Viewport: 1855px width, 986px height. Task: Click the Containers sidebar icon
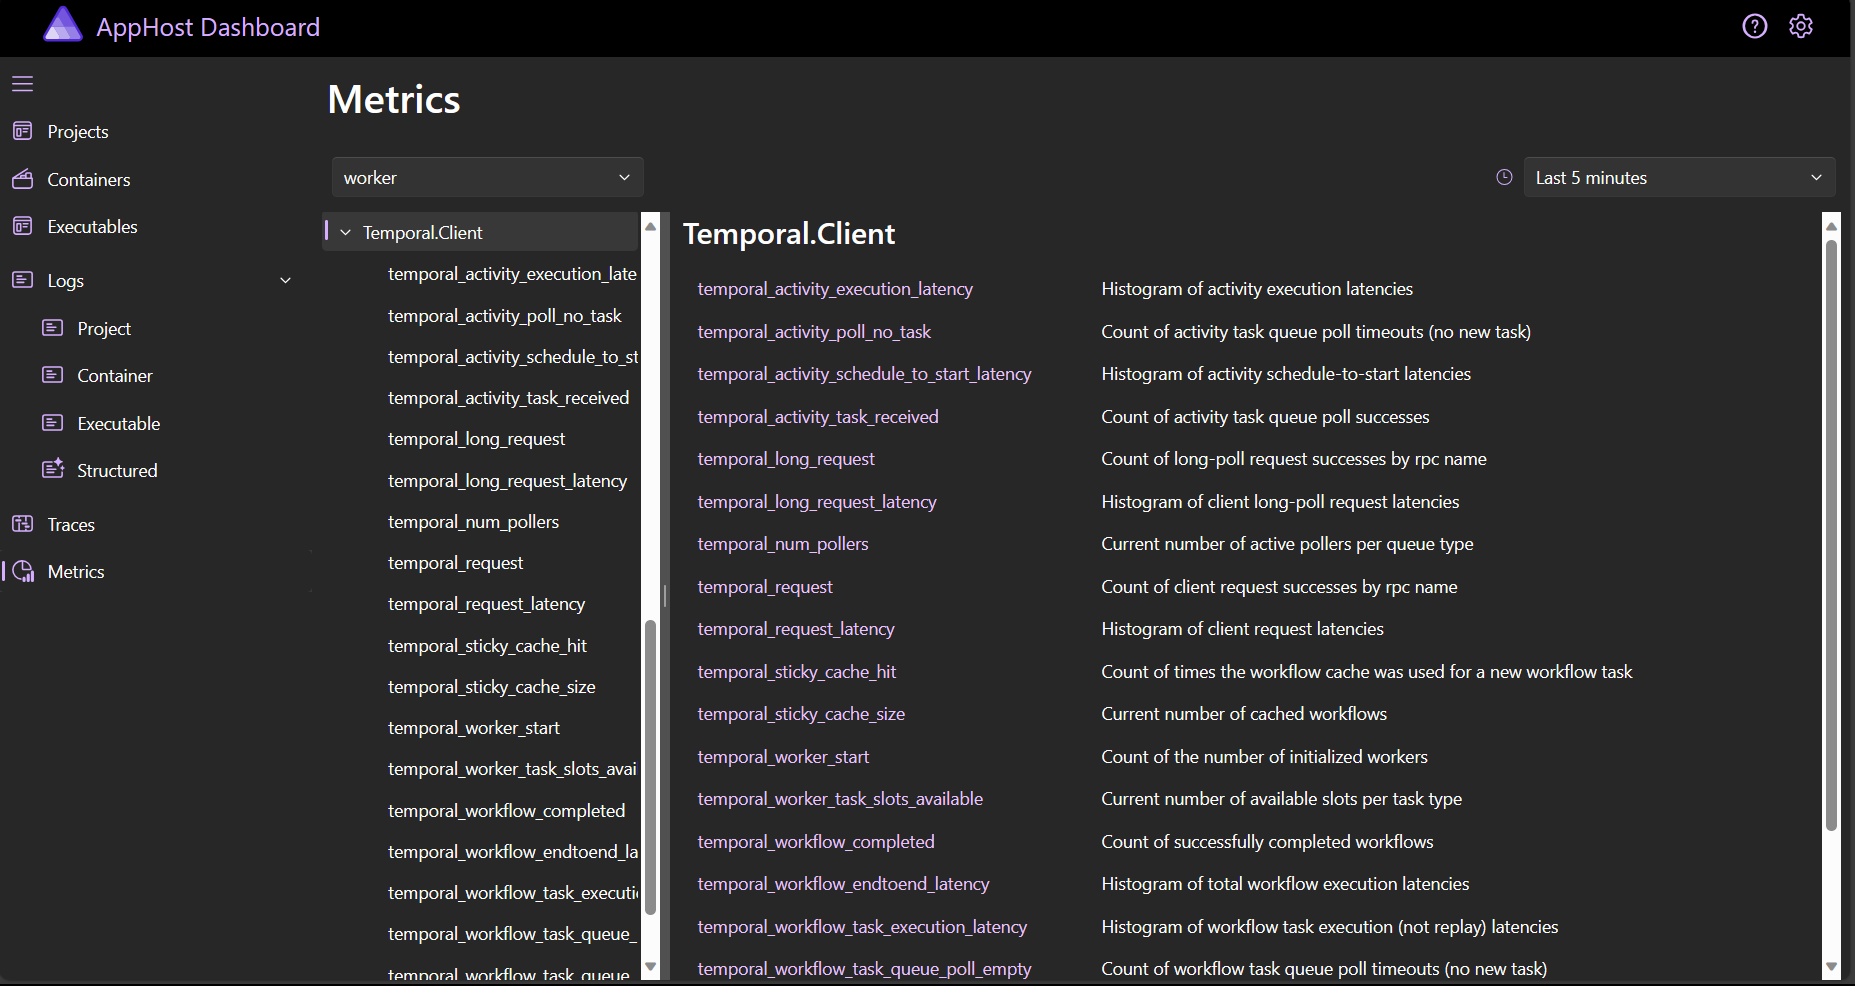(x=23, y=179)
